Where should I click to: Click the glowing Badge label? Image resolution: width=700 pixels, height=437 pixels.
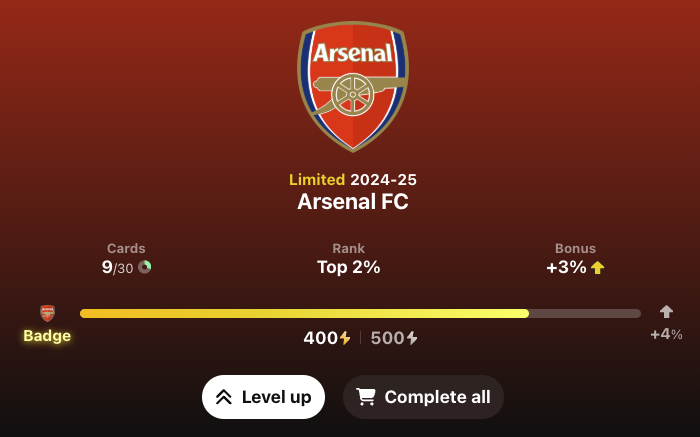tap(47, 336)
